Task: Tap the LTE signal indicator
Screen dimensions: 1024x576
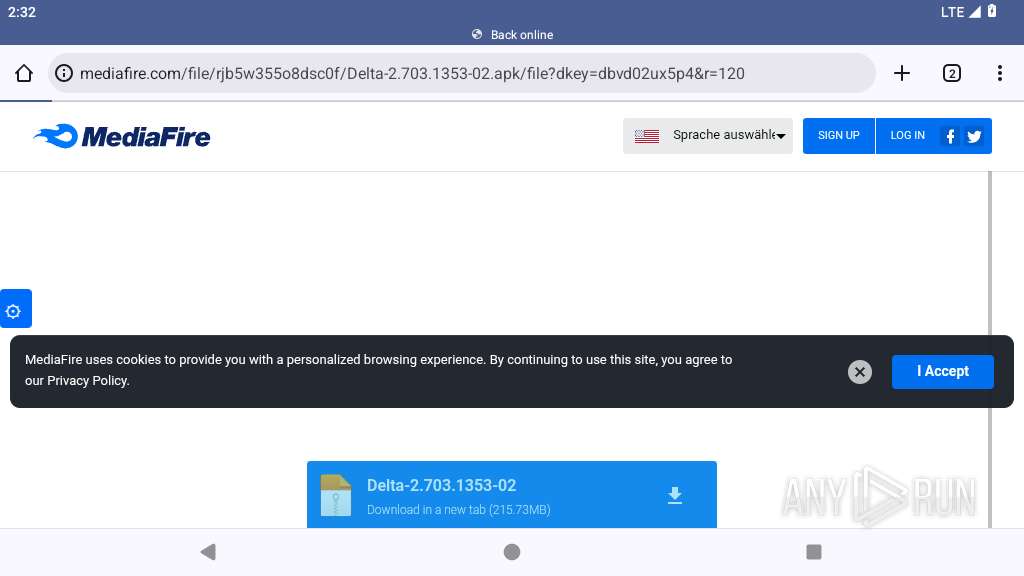Action: coord(961,12)
